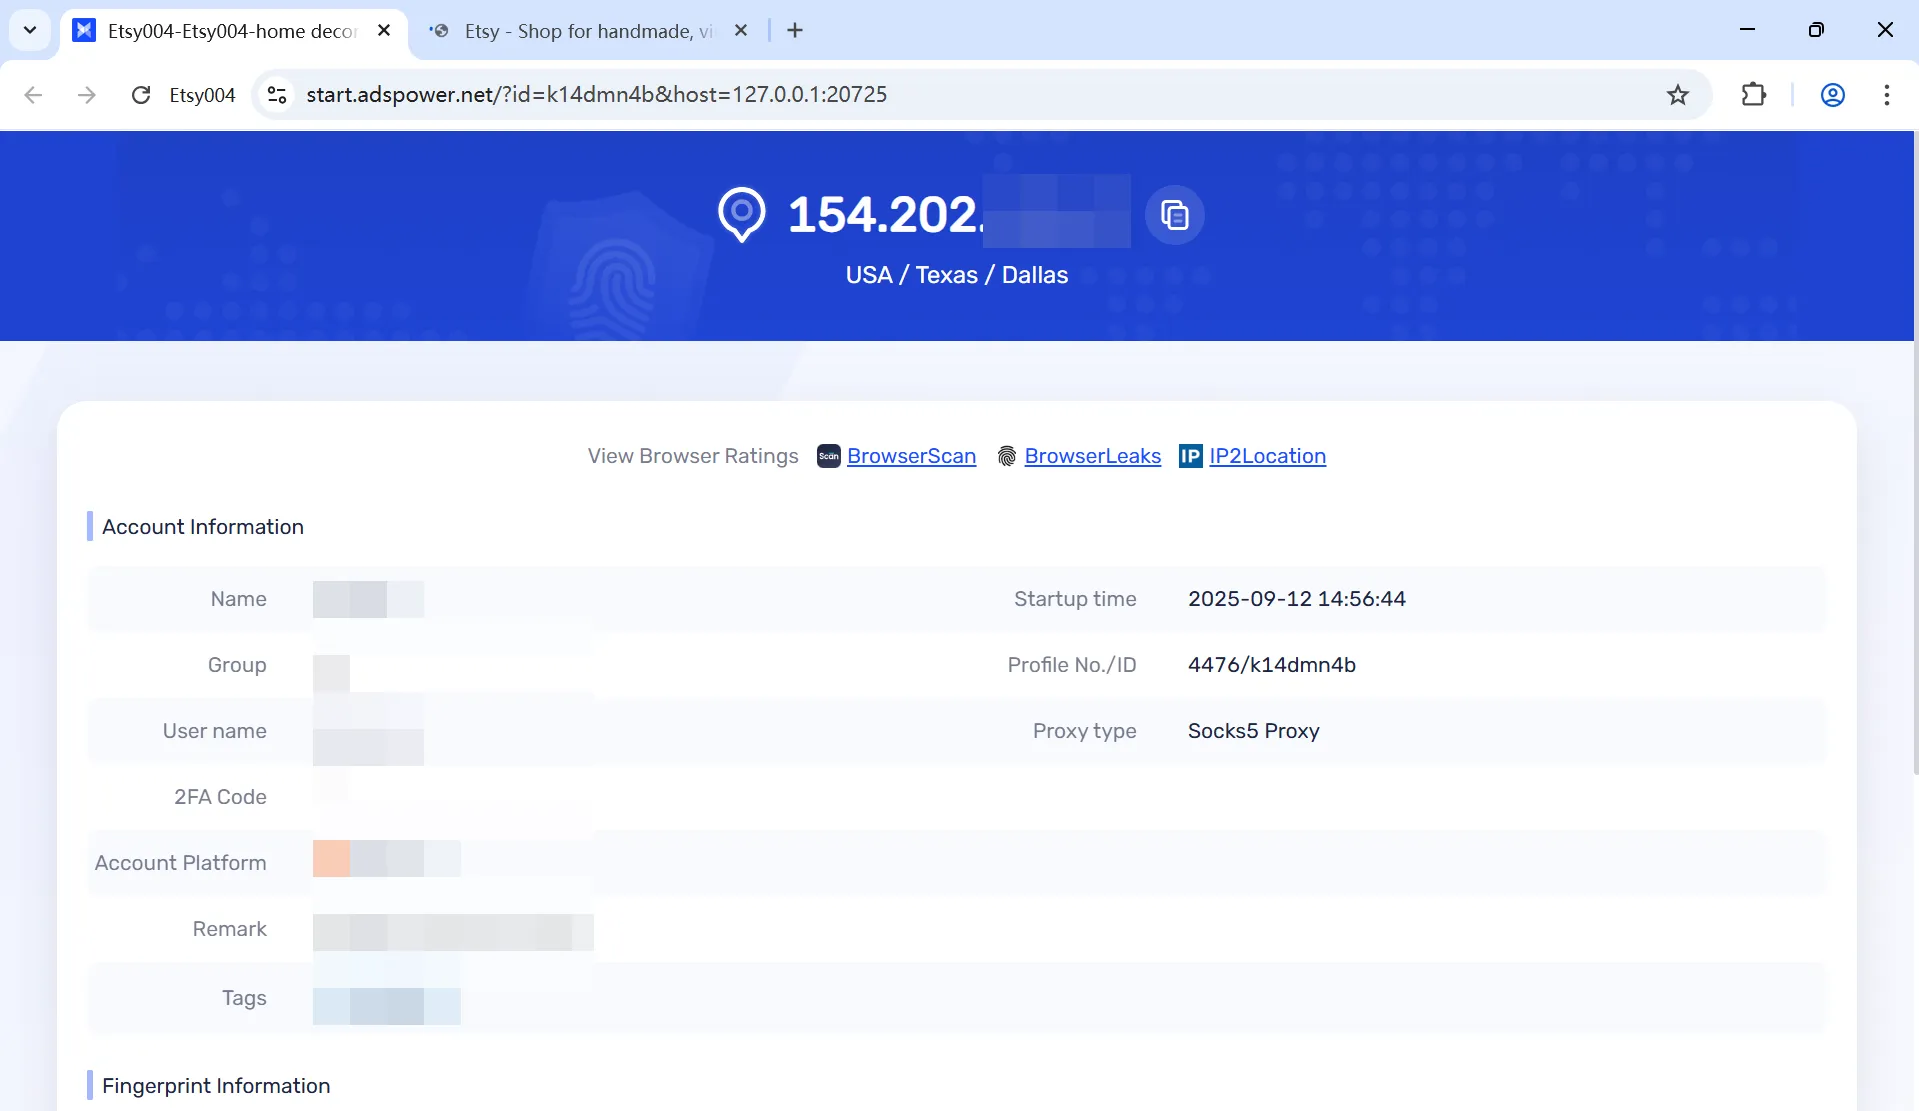Screen dimensions: 1919x1111
Task: Open a new browser tab
Action: (x=795, y=31)
